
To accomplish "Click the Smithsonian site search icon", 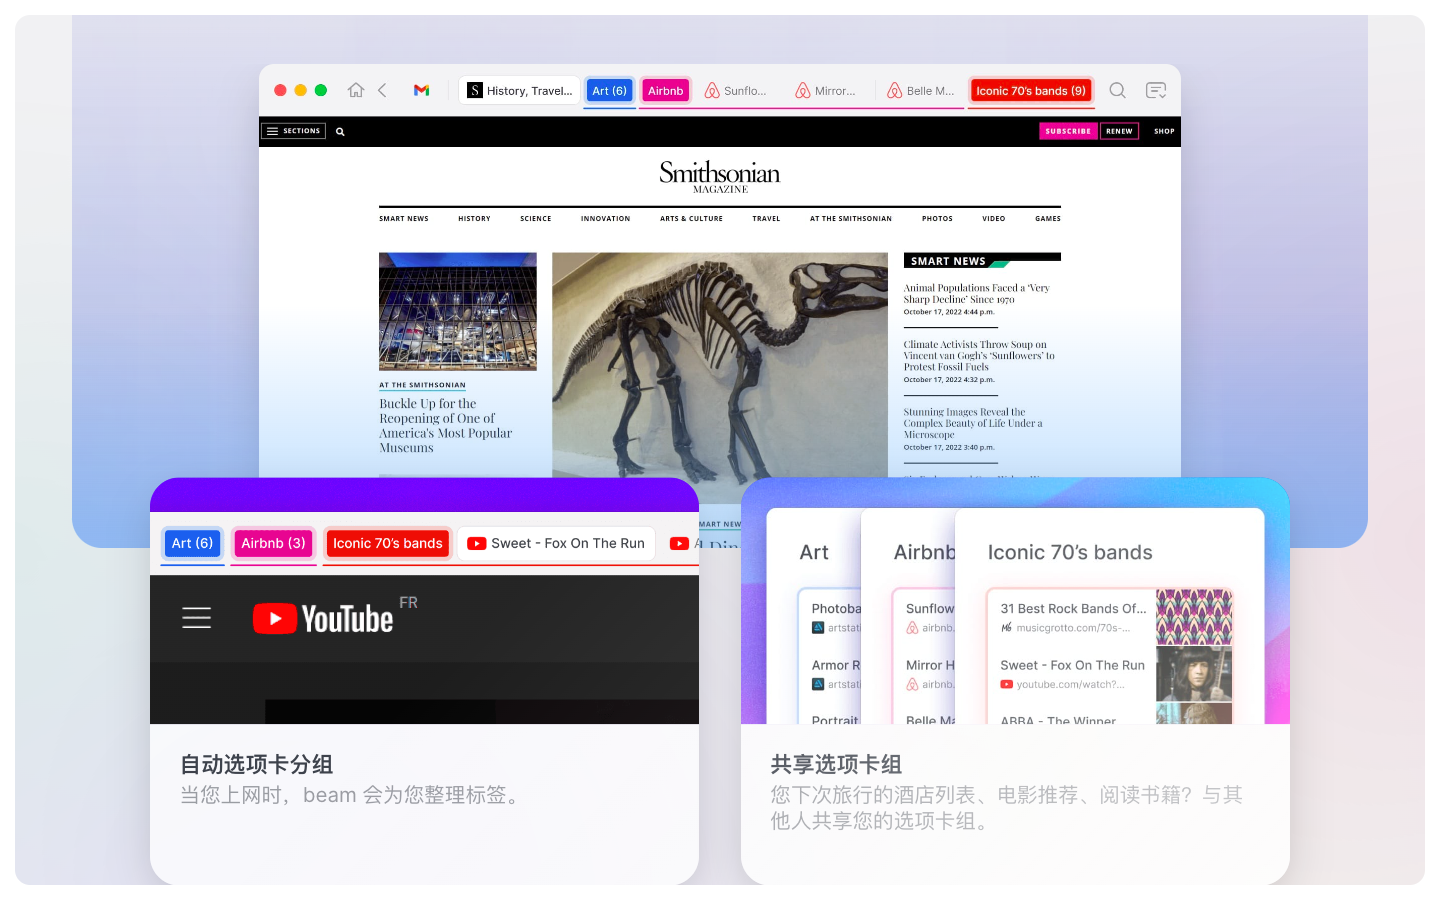I will tap(340, 131).
